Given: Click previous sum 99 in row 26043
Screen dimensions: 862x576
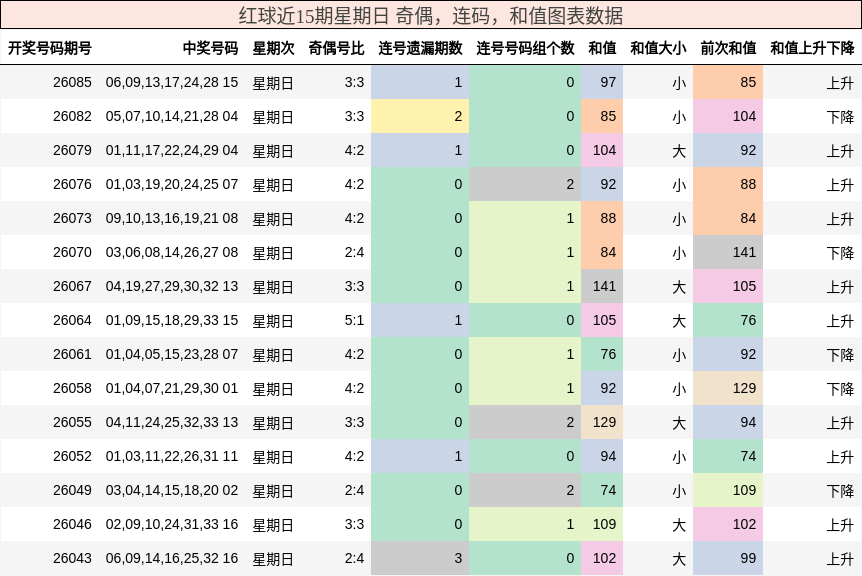Looking at the screenshot, I should click(x=728, y=558).
